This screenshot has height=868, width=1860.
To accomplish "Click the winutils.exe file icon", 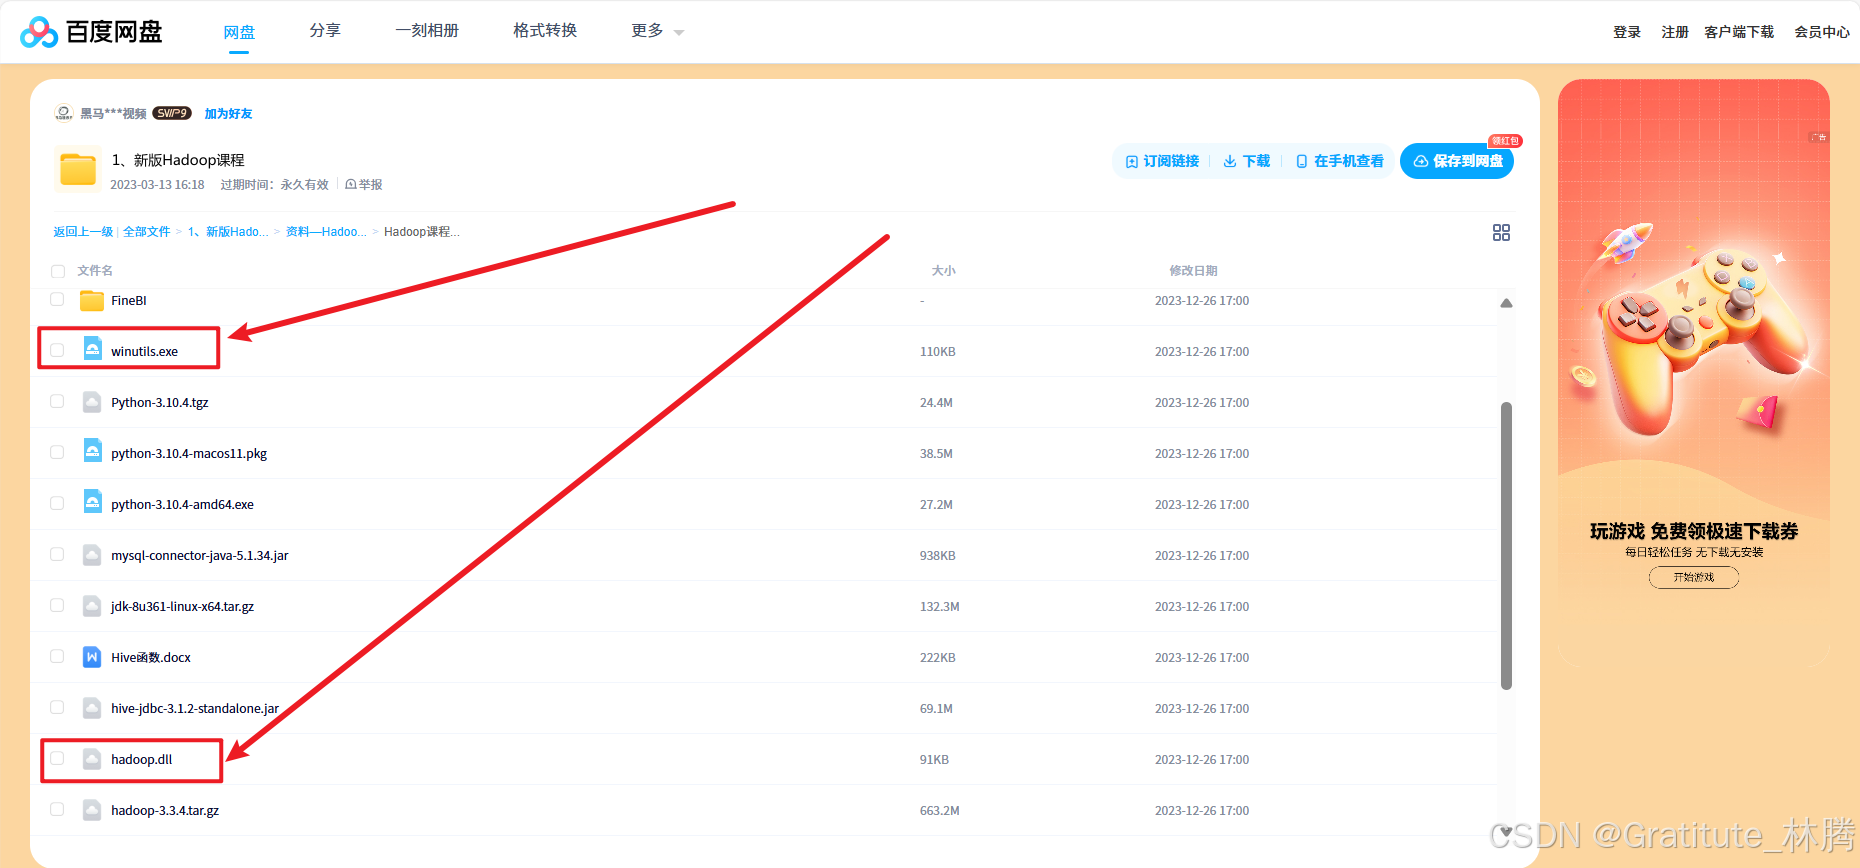I will click(92, 350).
